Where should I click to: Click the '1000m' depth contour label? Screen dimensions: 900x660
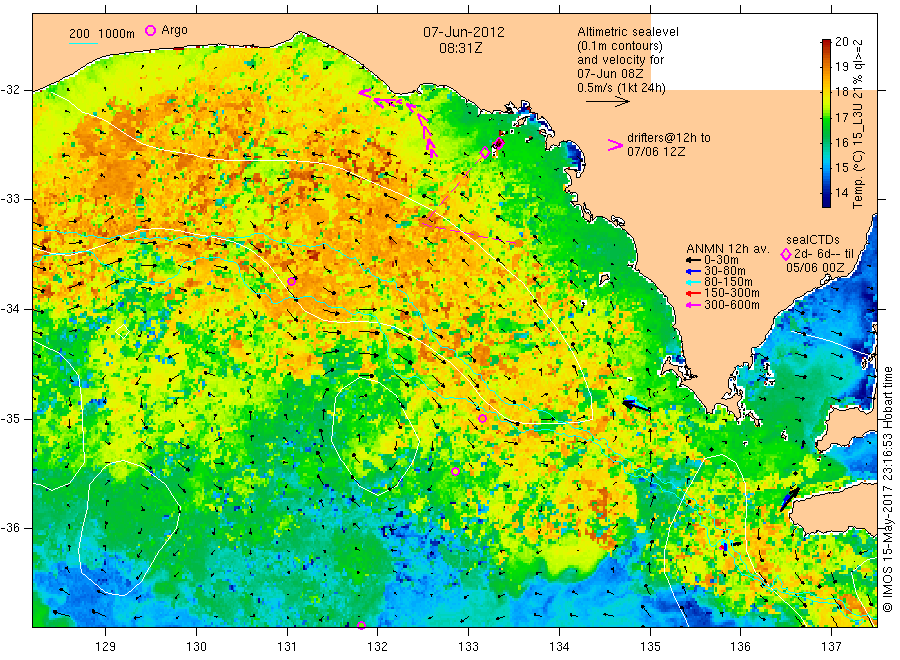(x=117, y=34)
